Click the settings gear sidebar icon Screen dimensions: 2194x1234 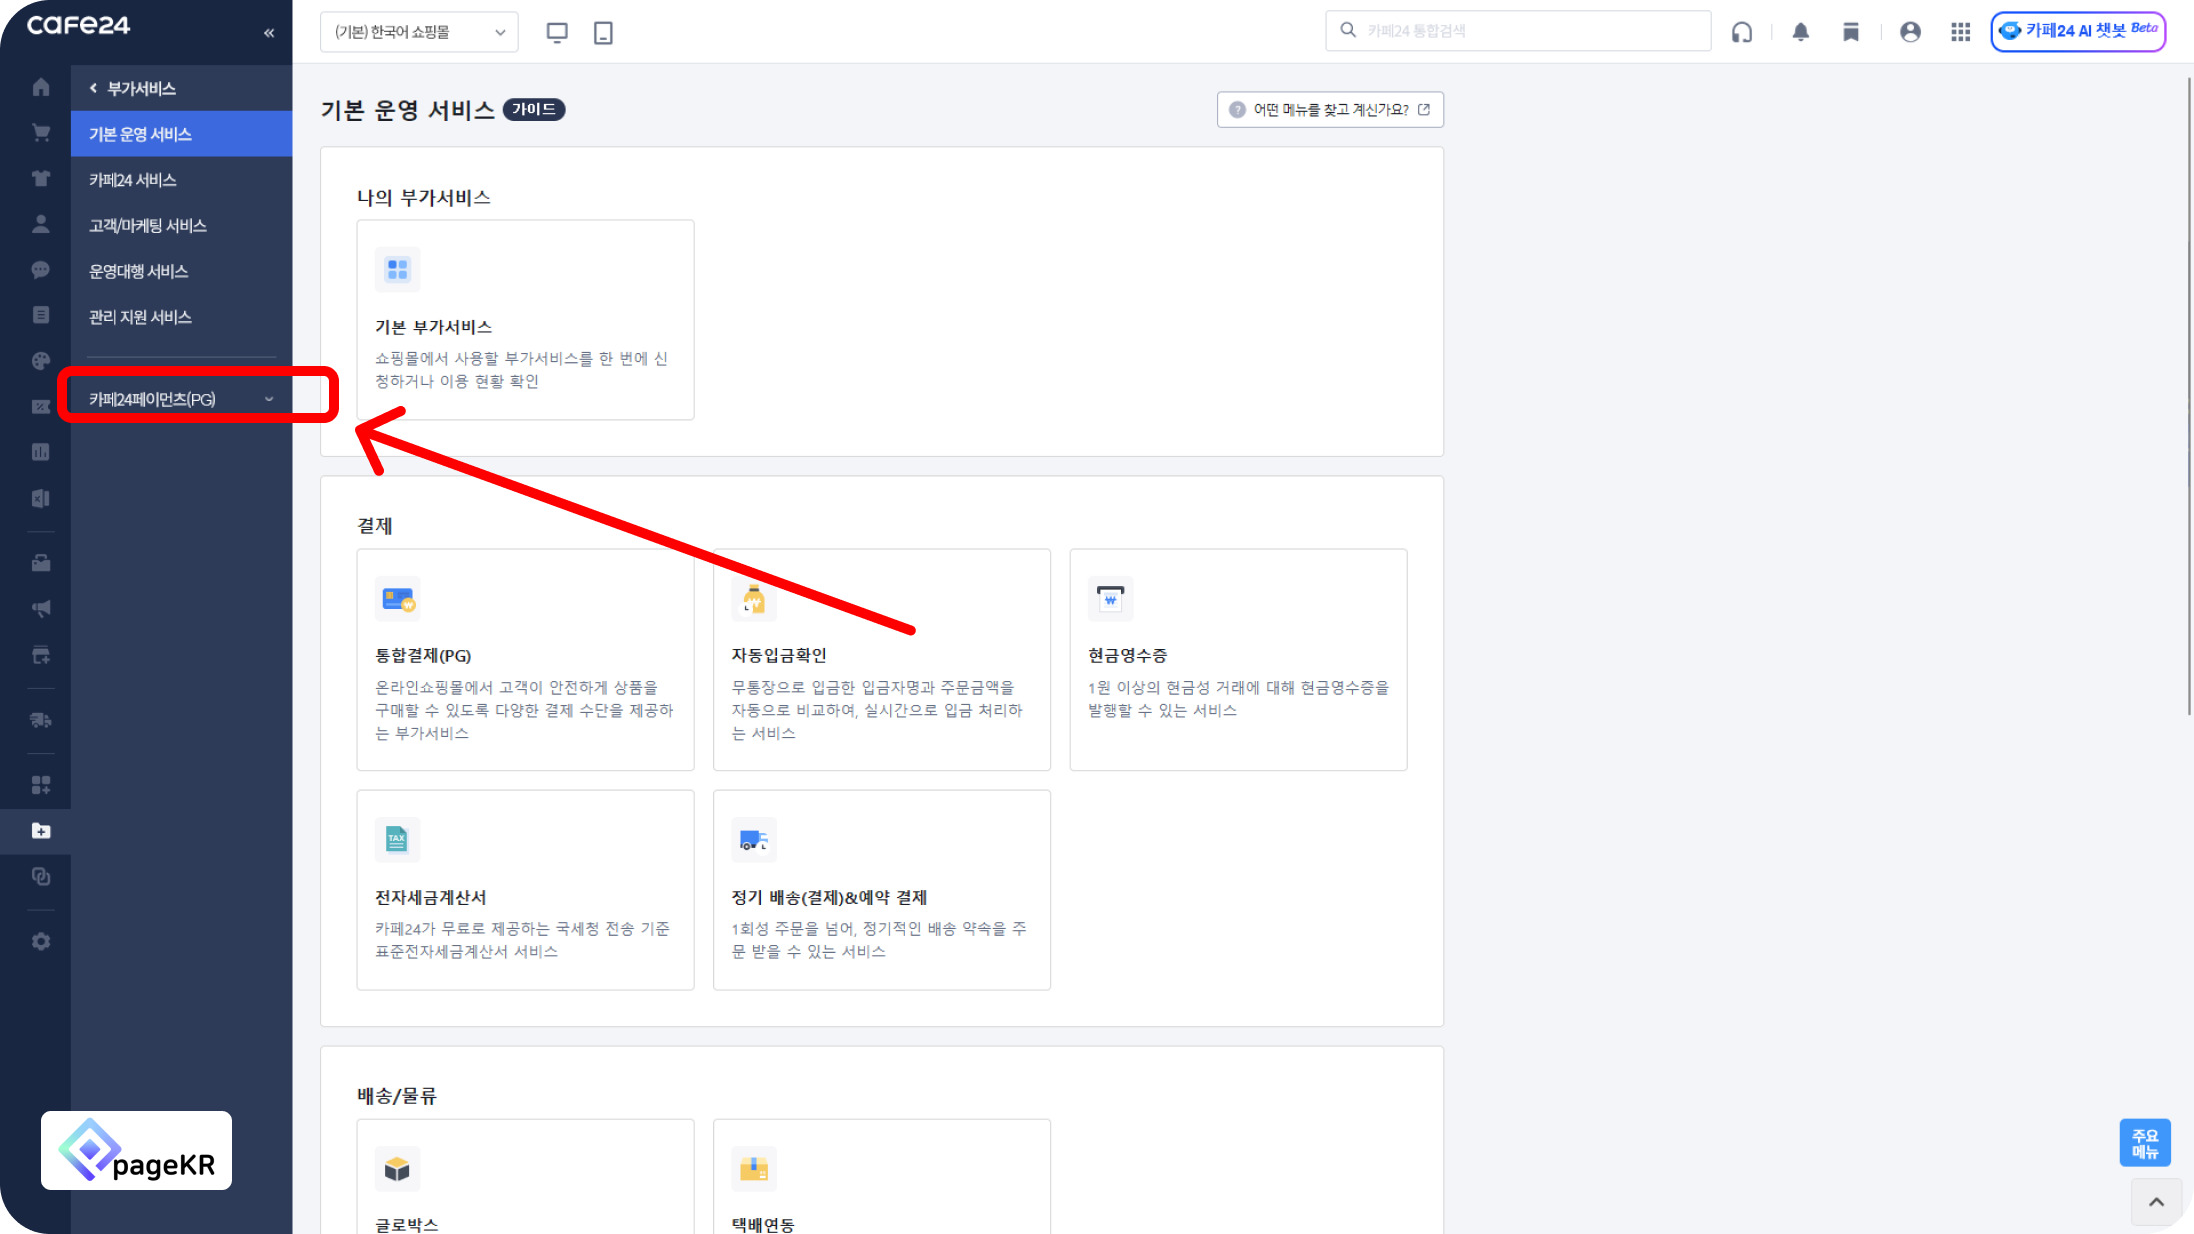pyautogui.click(x=41, y=941)
